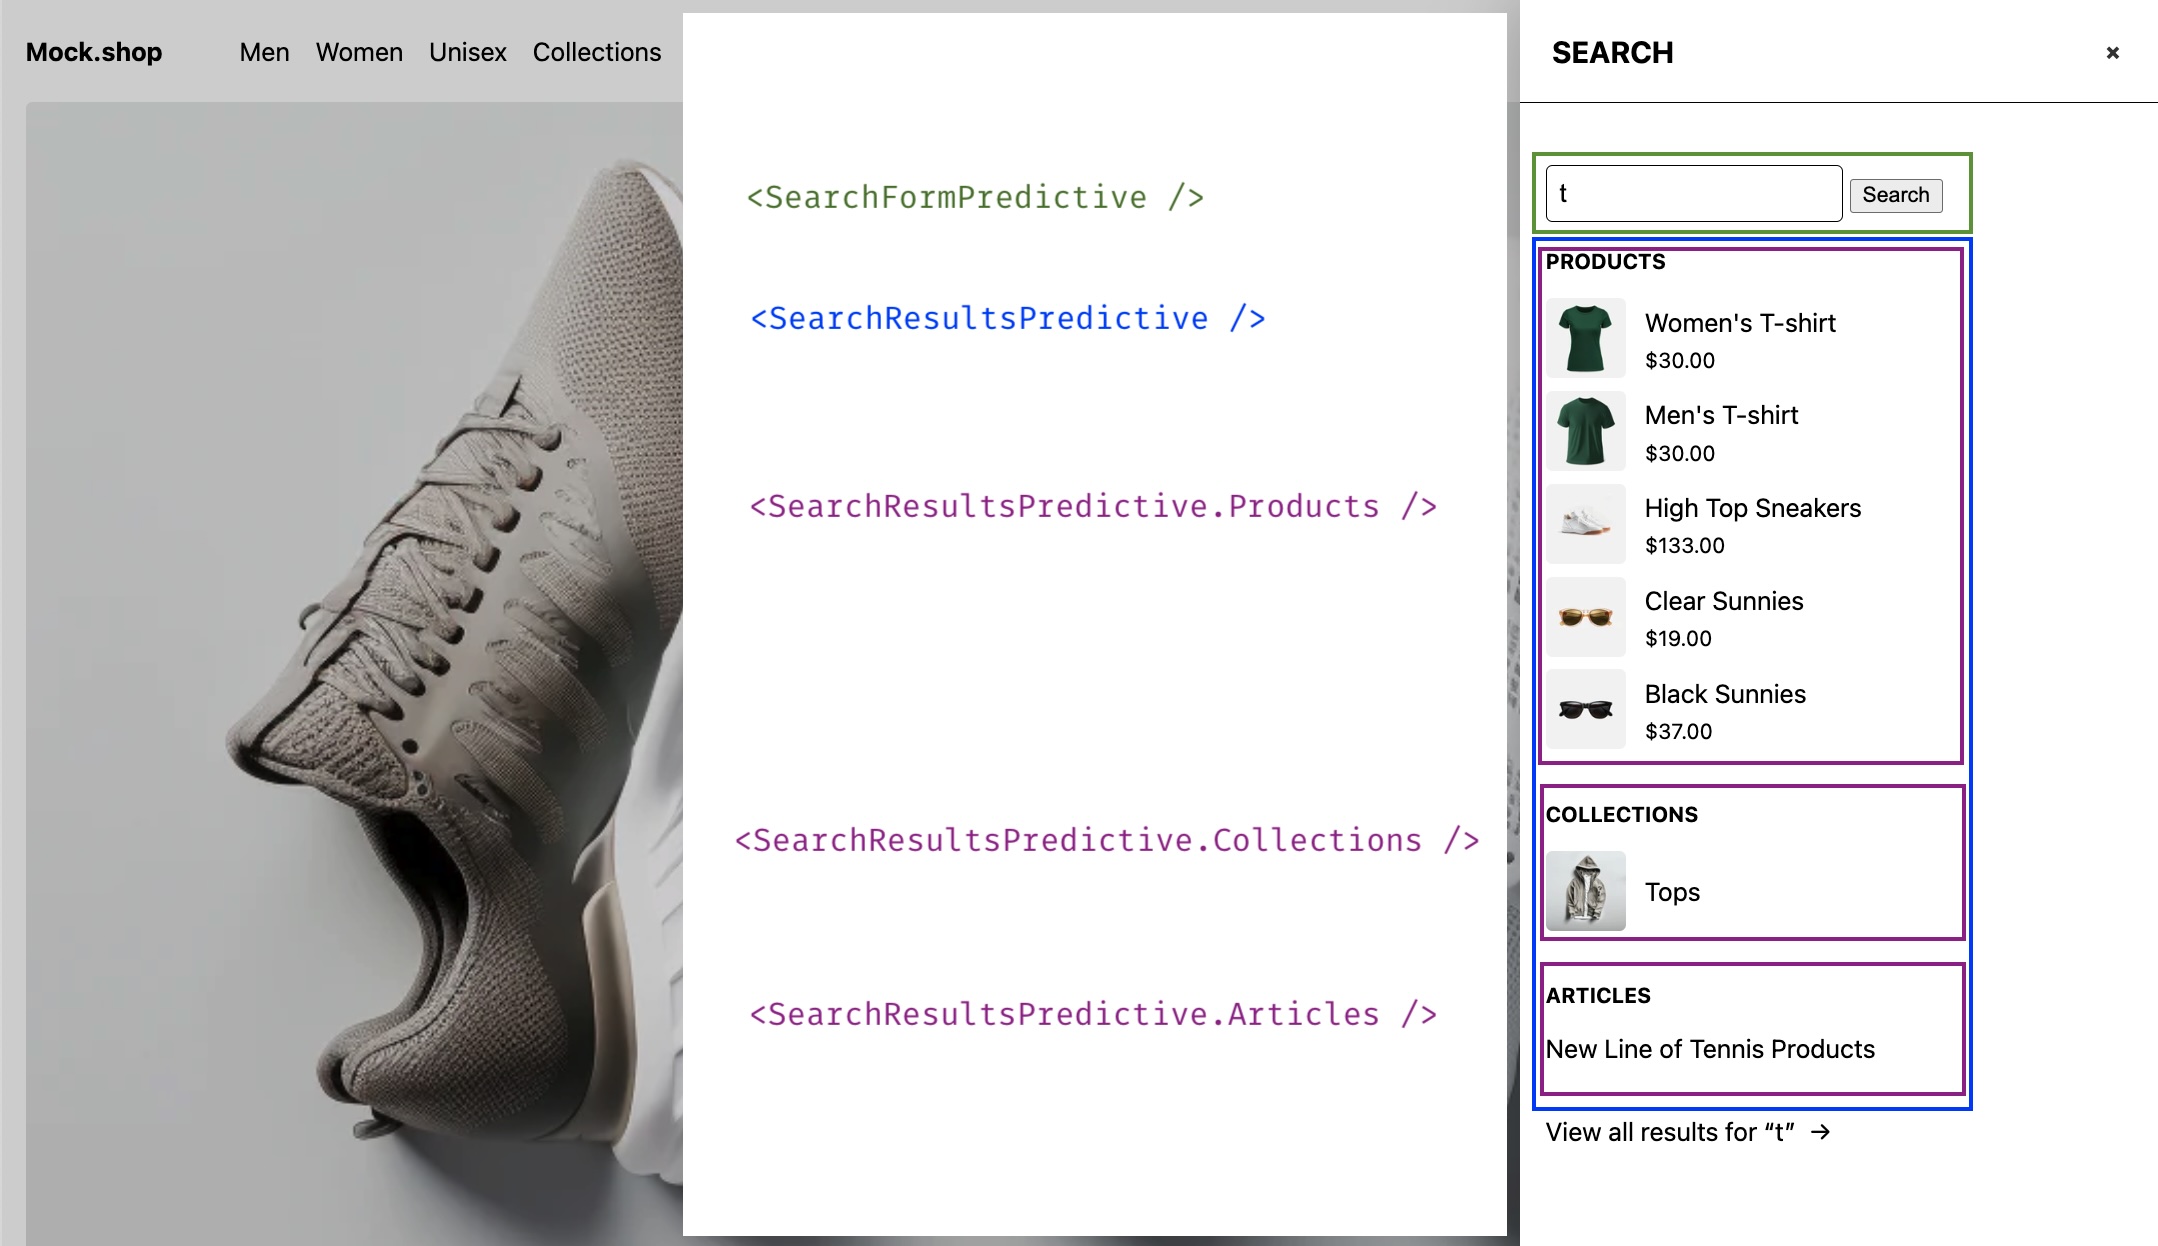2158x1246 pixels.
Task: Focus the predictive search text field
Action: 1693,194
